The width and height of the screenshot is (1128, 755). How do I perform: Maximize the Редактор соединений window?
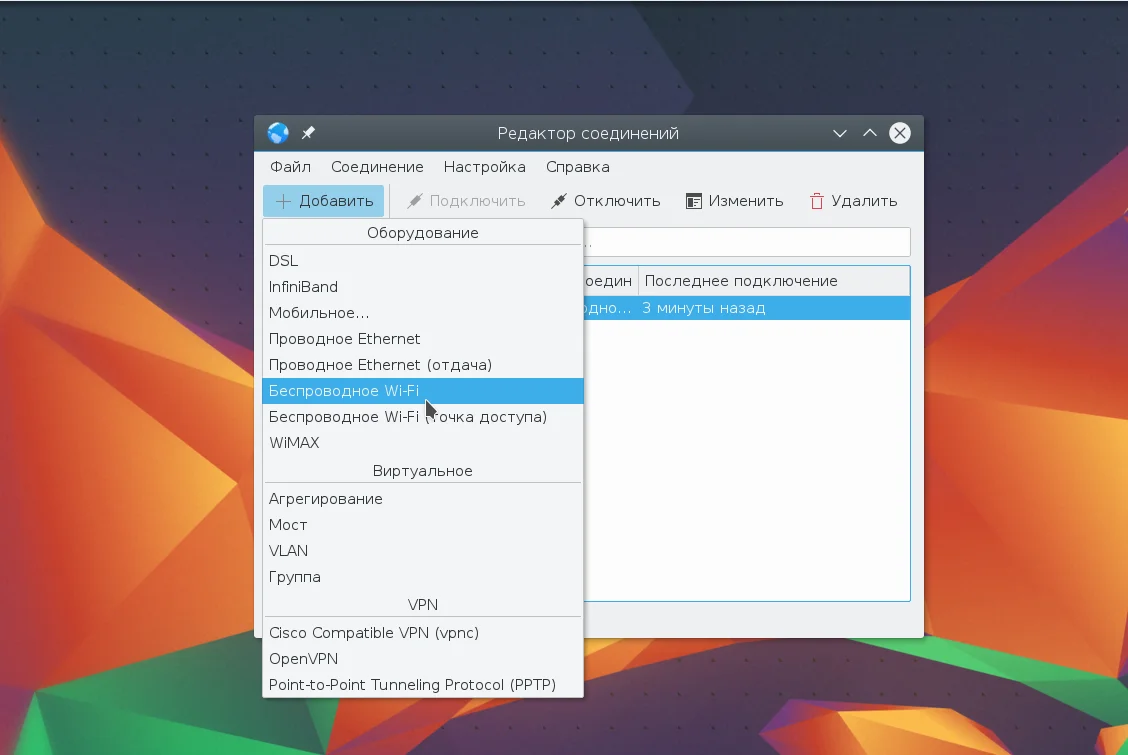[x=870, y=133]
